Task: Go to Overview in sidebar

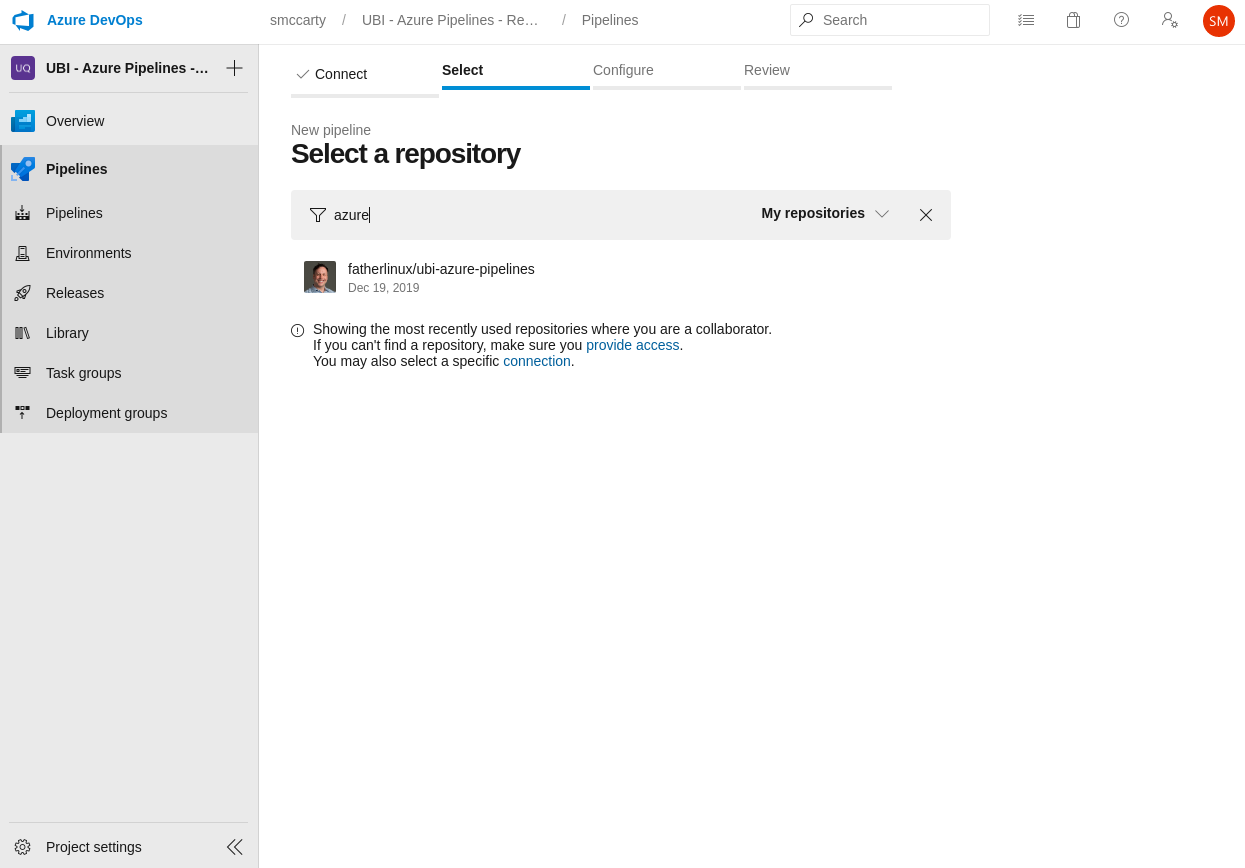Action: (x=75, y=121)
